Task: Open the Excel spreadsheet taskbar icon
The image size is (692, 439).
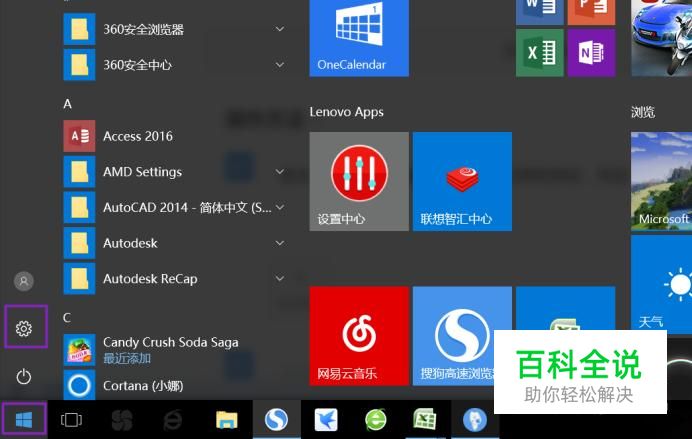Action: pos(425,420)
